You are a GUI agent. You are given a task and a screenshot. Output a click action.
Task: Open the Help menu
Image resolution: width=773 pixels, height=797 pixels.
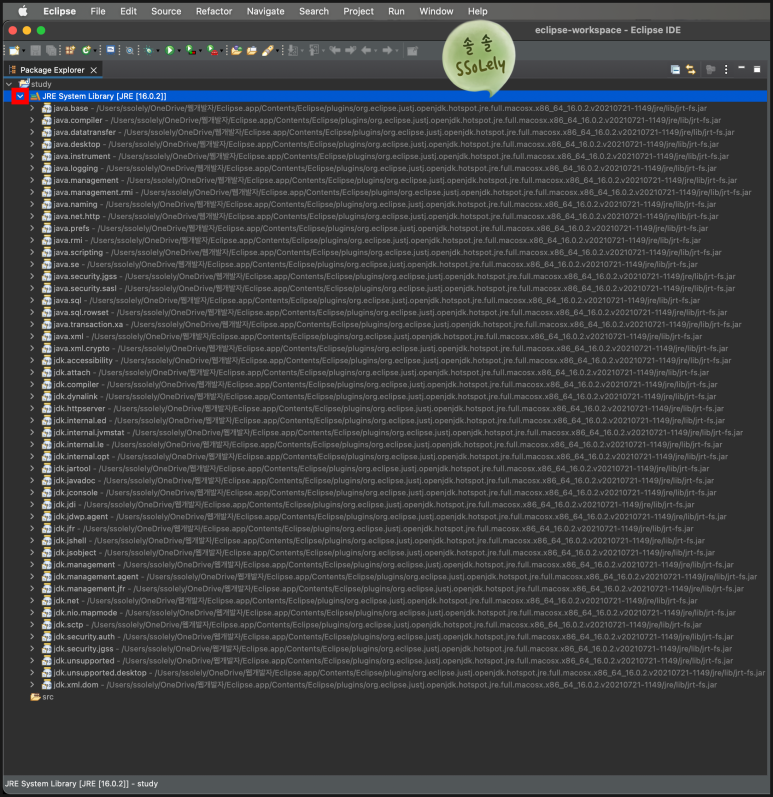point(477,11)
